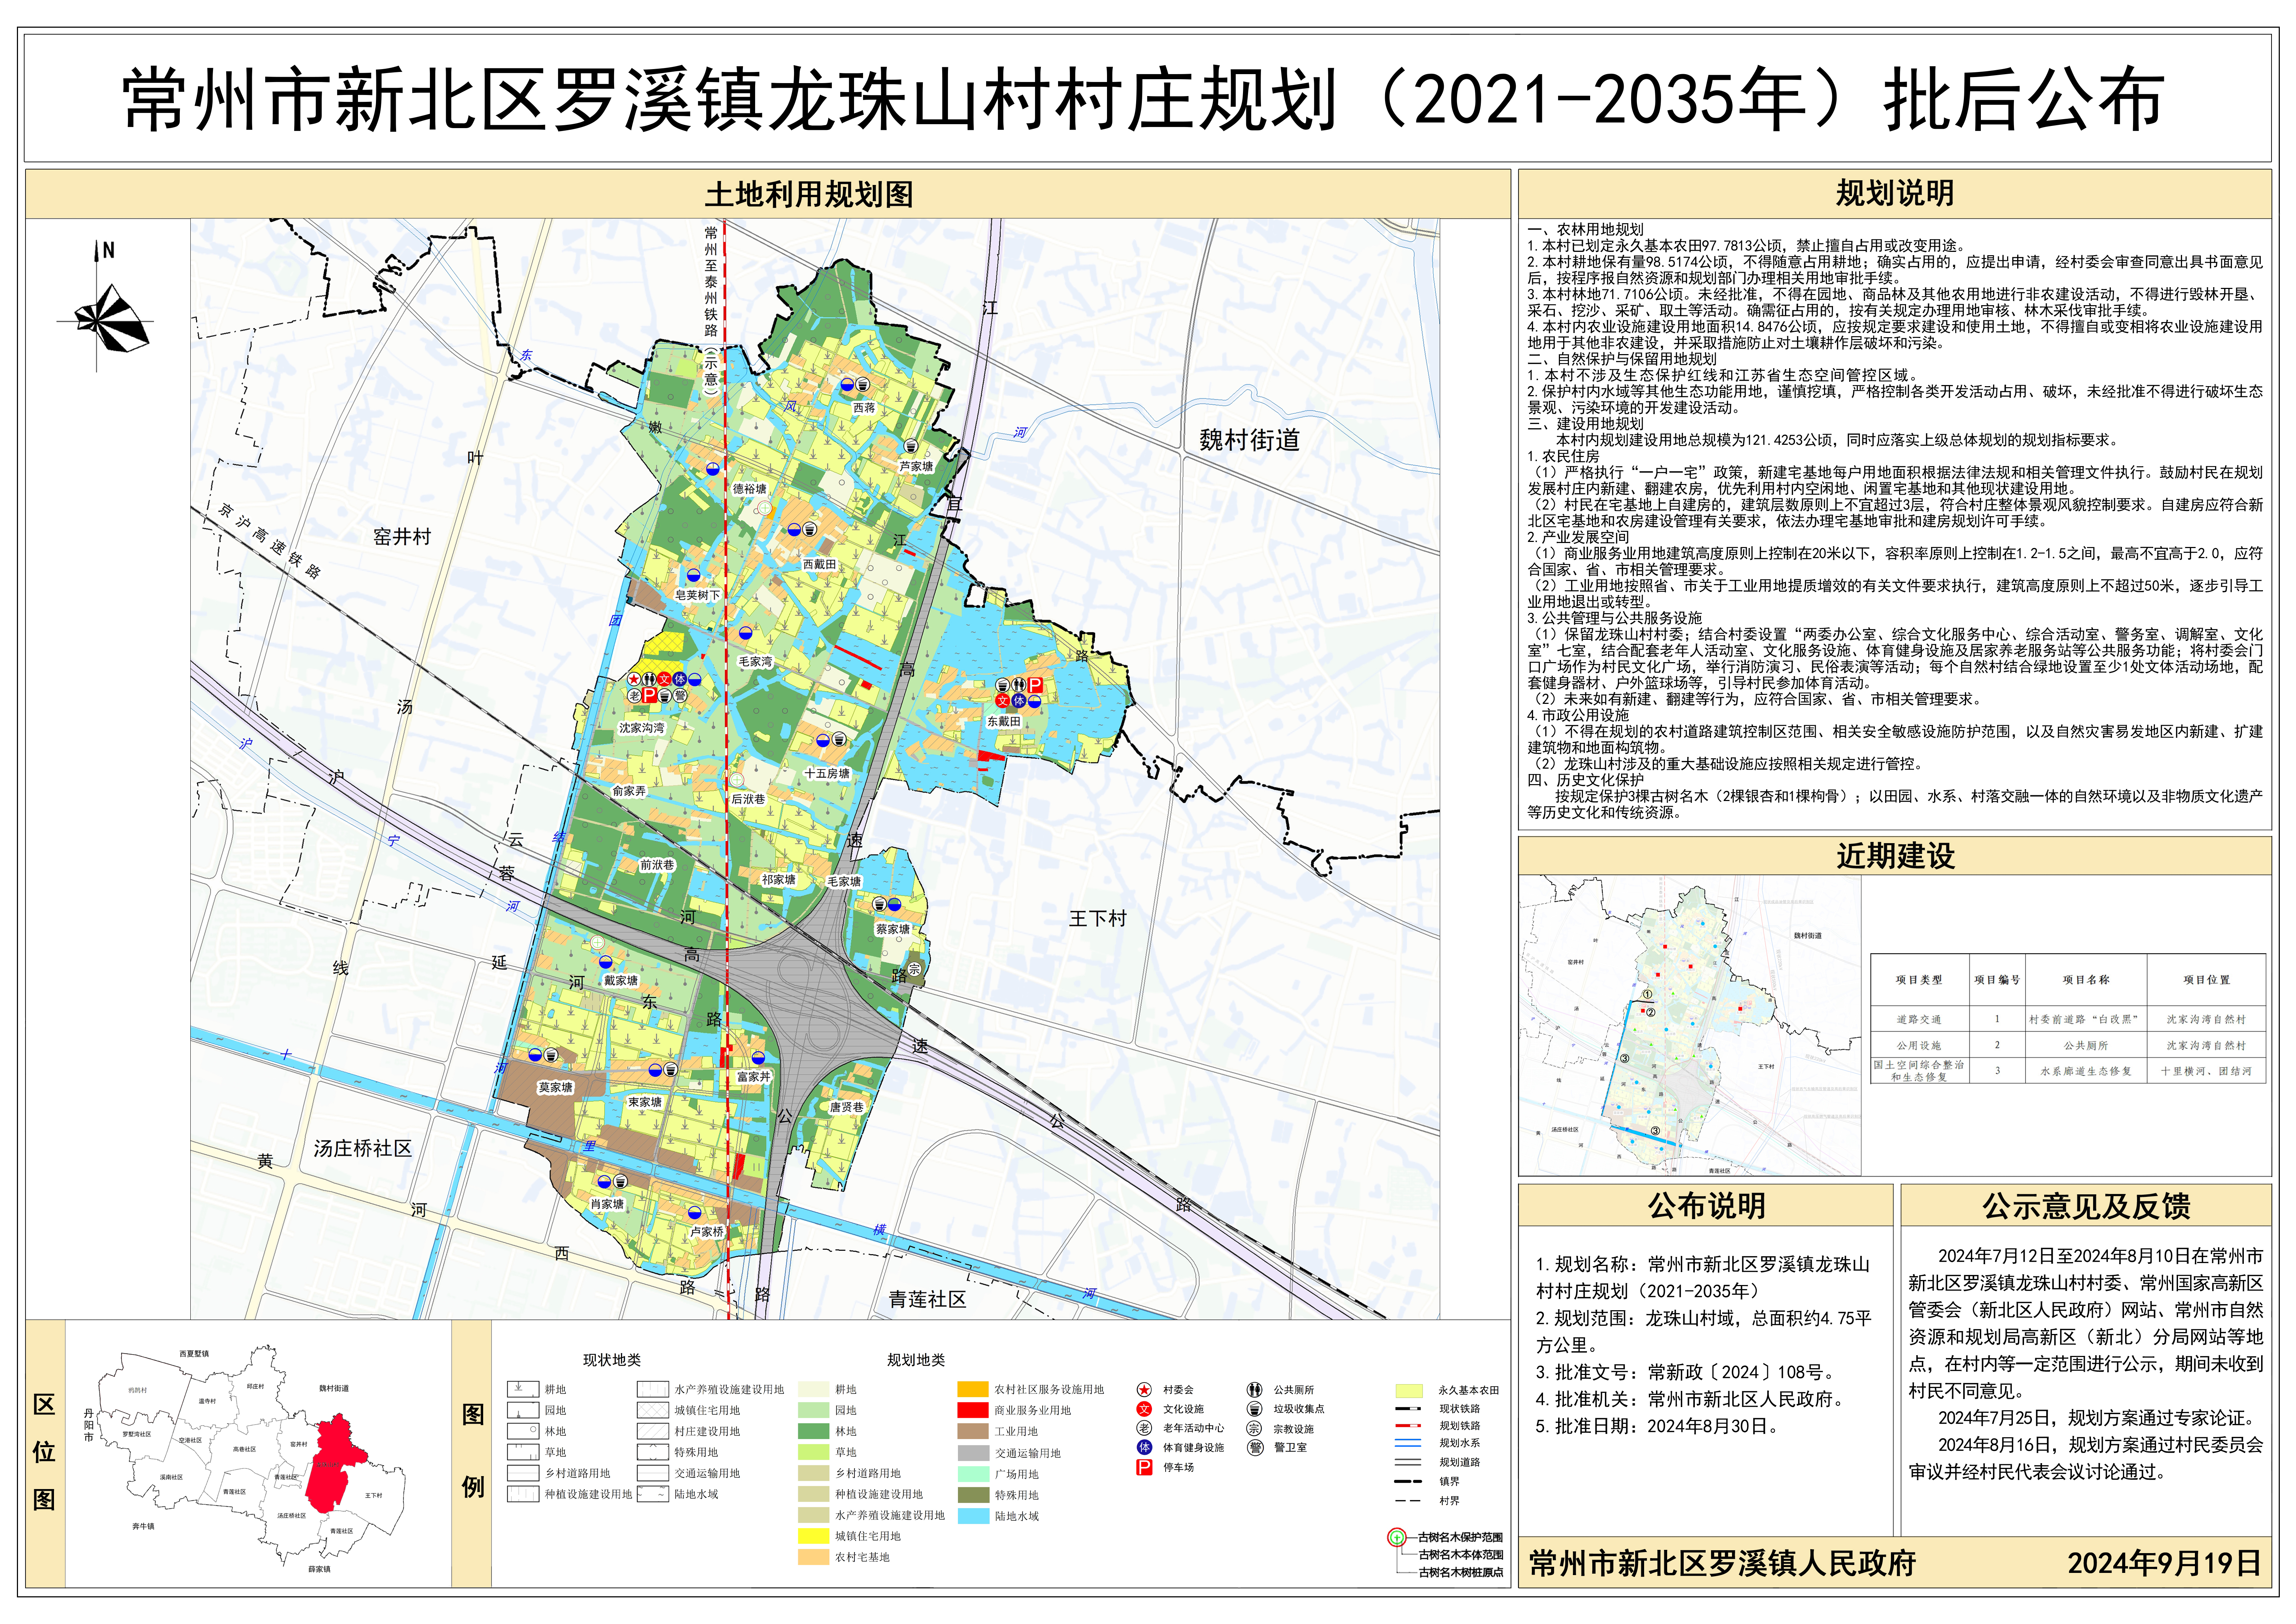Click the 商业服务业用地 red swatch
This screenshot has width=2296, height=1624.
point(973,1410)
